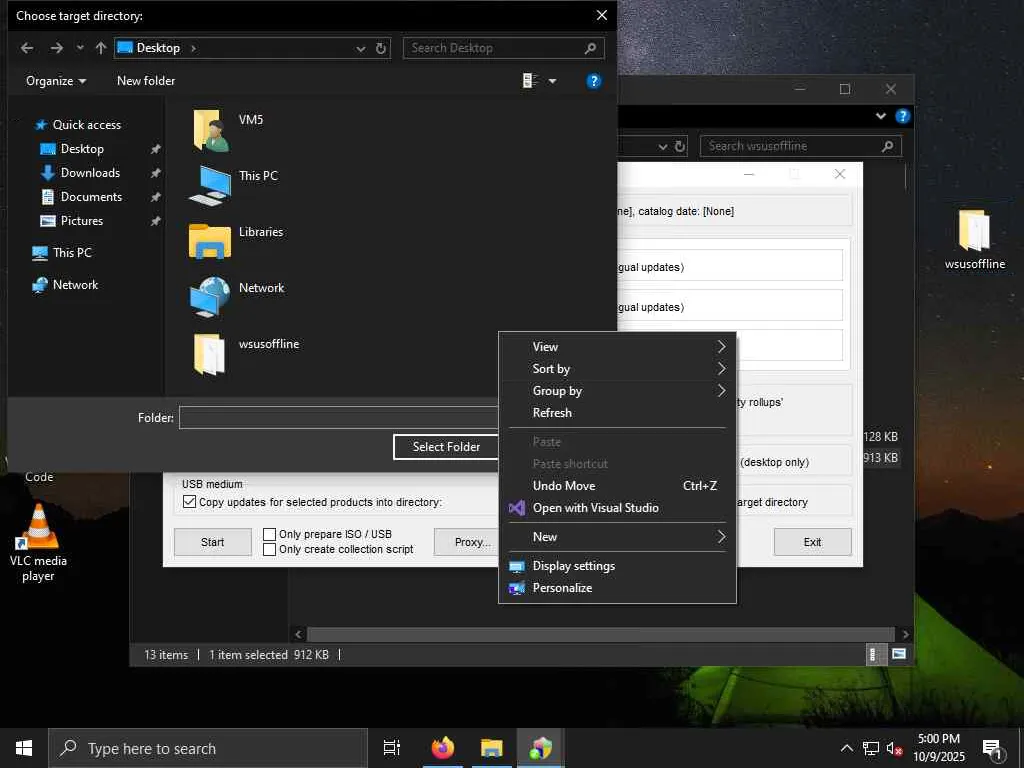Viewport: 1024px width, 768px height.
Task: Click the help question mark icon
Action: [594, 81]
